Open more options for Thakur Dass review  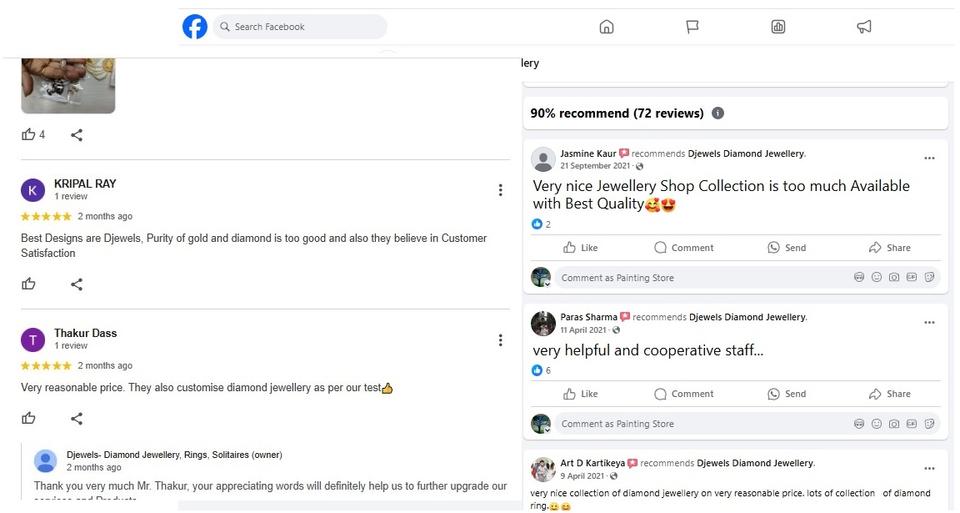tap(500, 340)
